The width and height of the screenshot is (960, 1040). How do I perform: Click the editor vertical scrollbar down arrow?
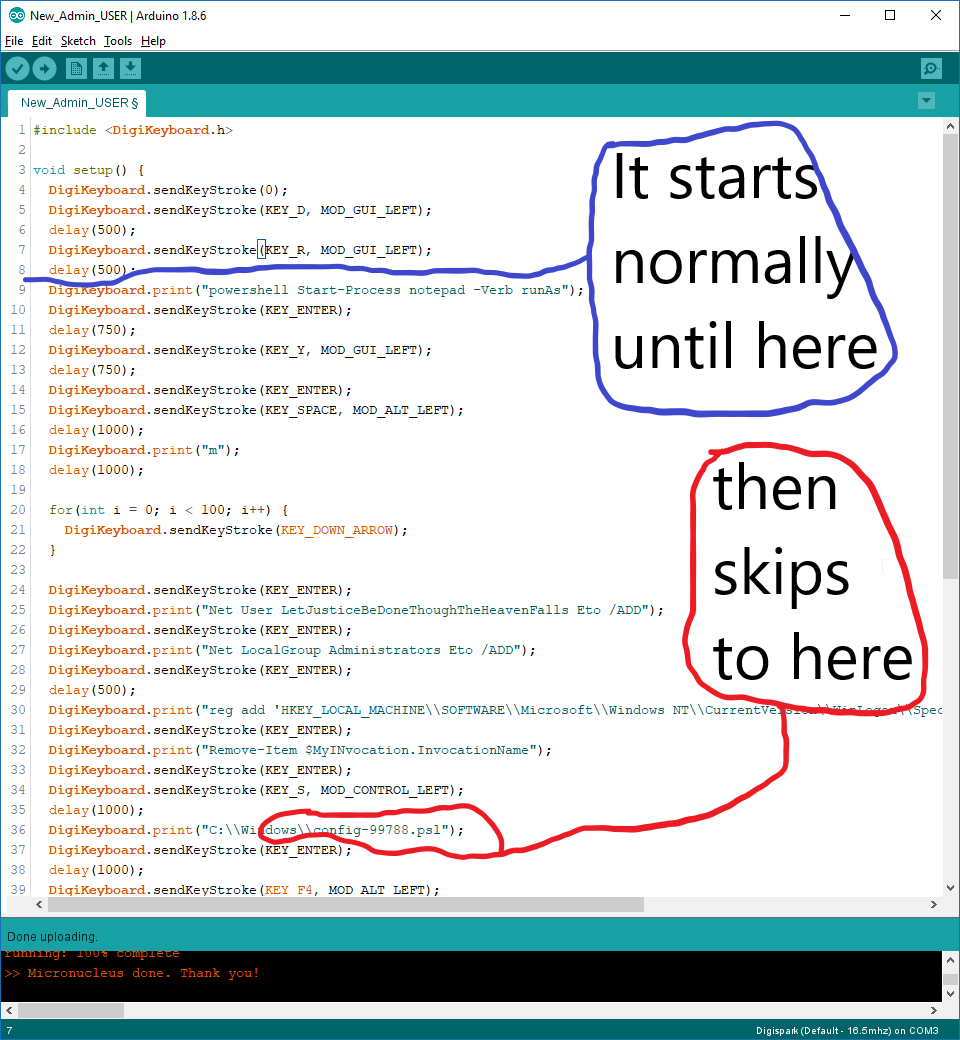(950, 887)
